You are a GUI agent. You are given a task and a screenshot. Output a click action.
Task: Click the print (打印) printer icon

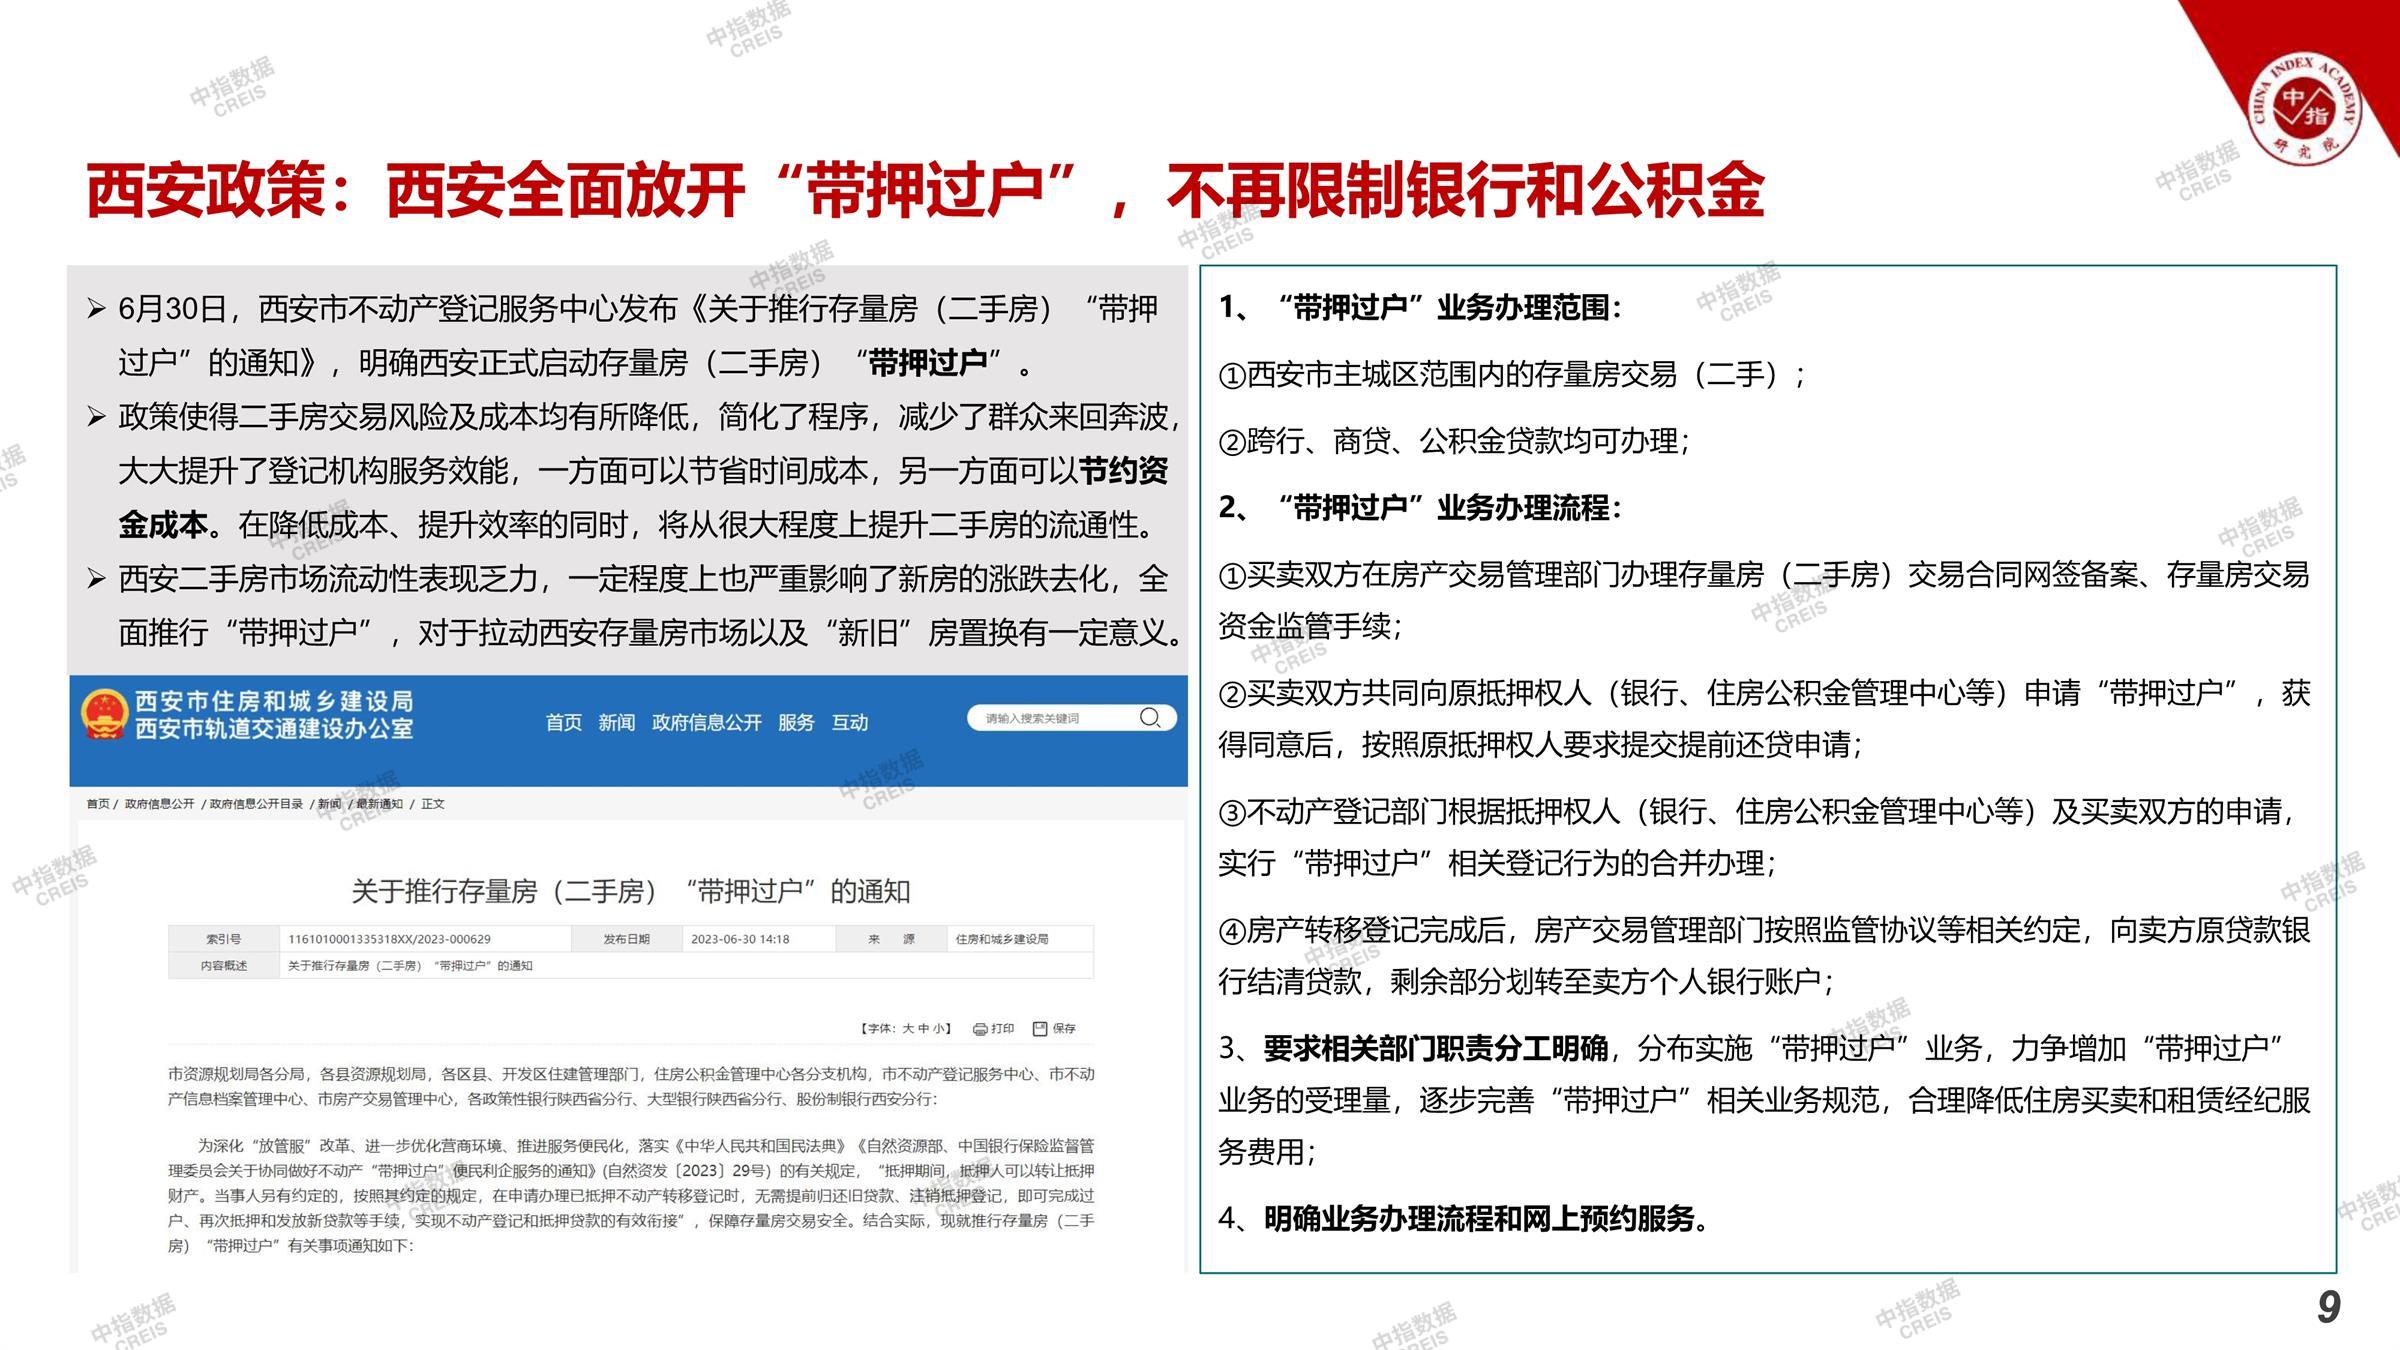pyautogui.click(x=980, y=1029)
